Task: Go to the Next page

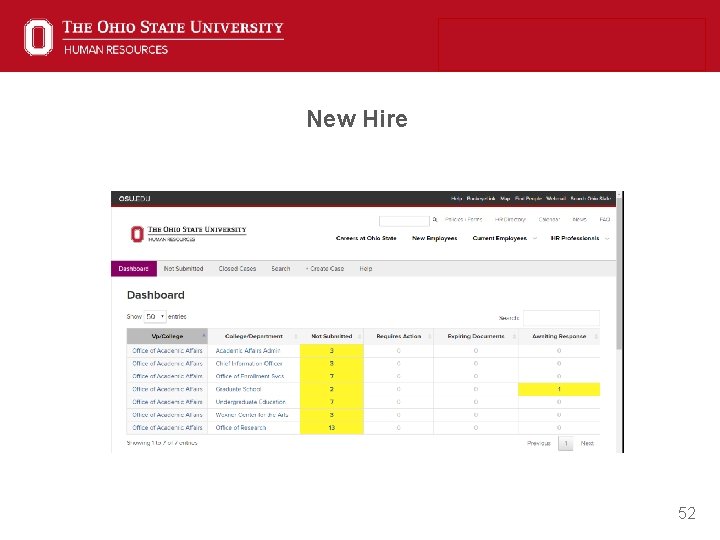Action: click(587, 443)
